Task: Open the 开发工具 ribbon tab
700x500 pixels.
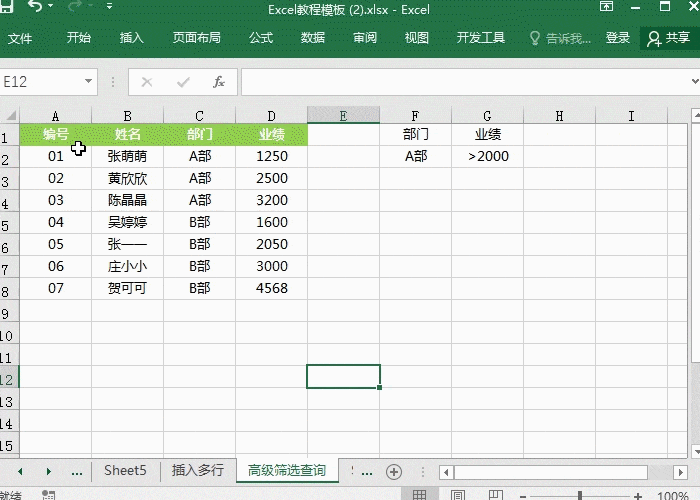Action: pos(481,38)
